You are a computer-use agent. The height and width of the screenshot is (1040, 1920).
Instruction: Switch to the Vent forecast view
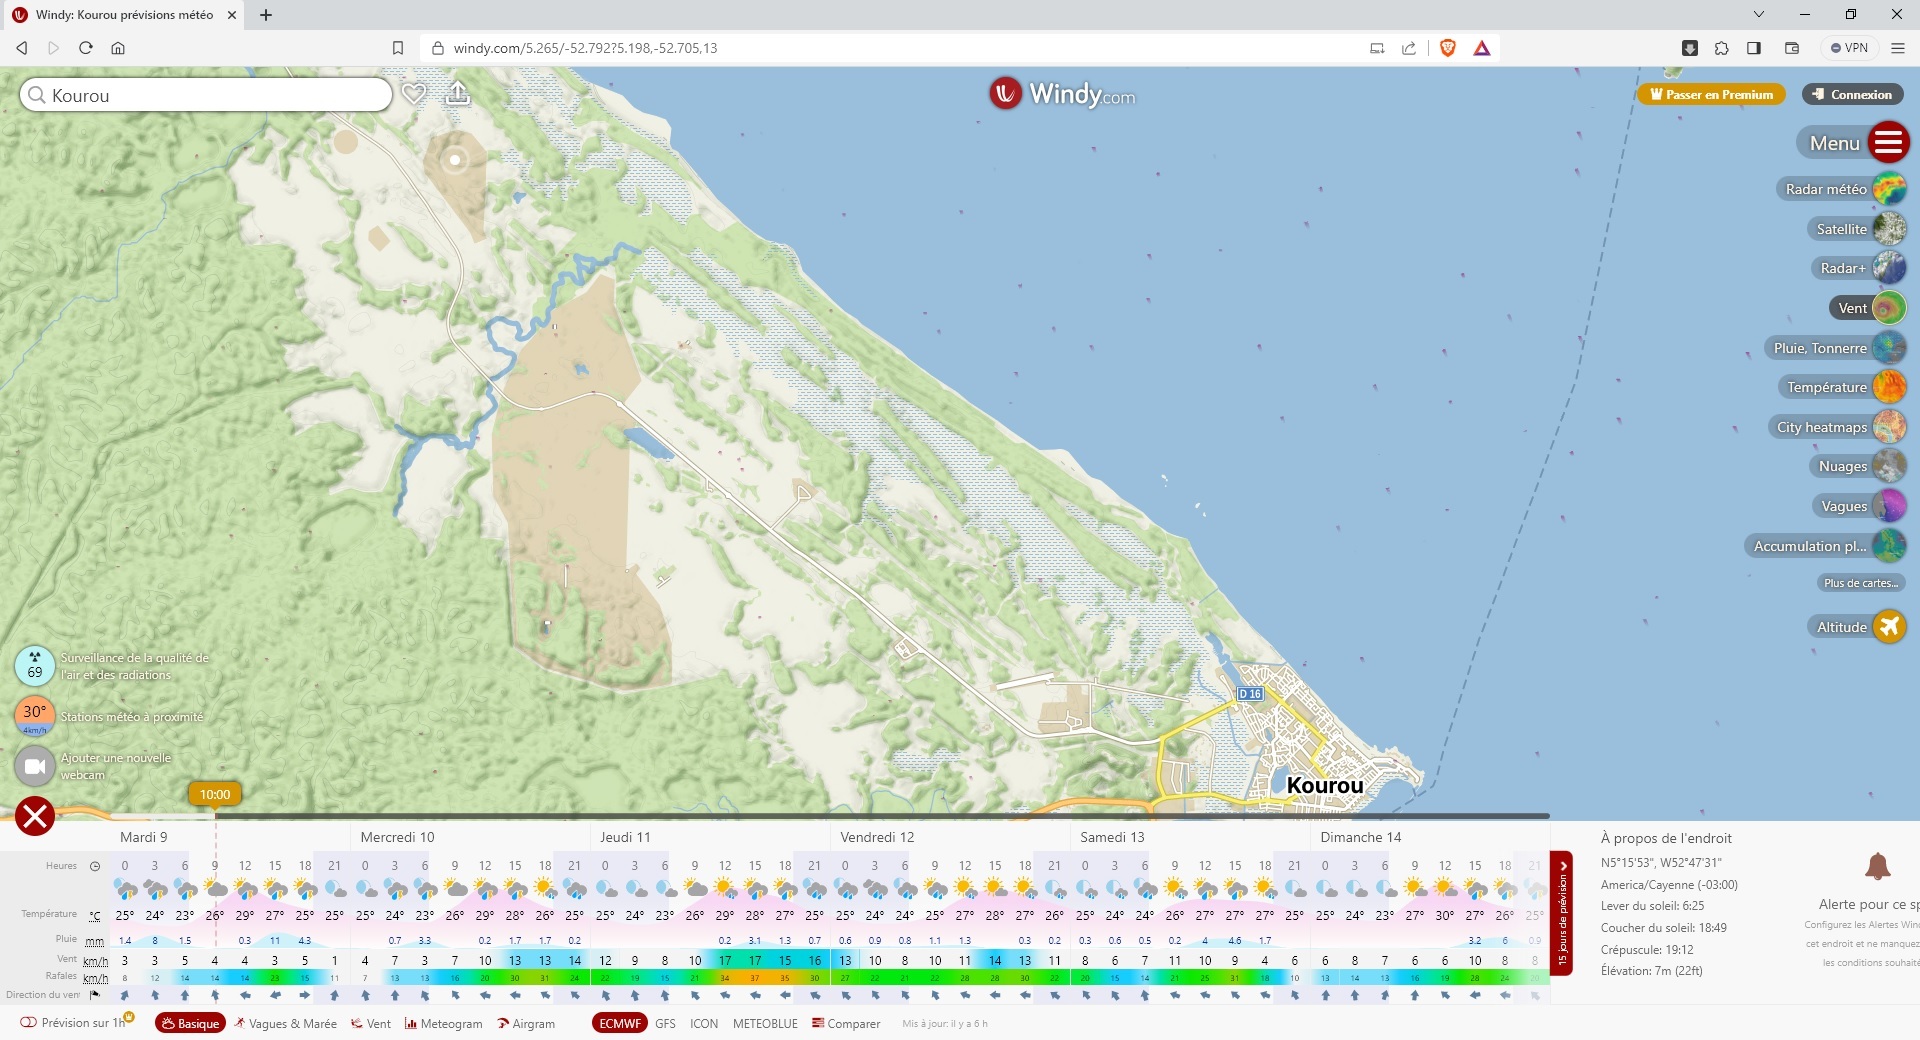(371, 1023)
